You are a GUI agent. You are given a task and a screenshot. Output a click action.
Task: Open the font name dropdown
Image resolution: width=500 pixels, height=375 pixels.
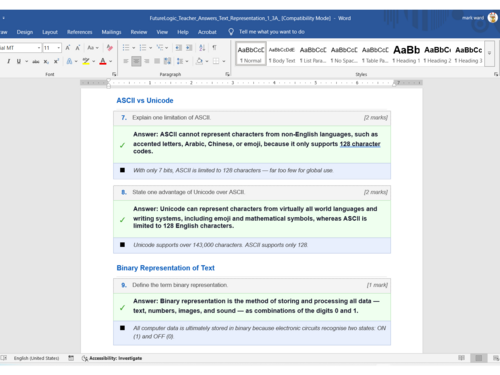pos(39,48)
